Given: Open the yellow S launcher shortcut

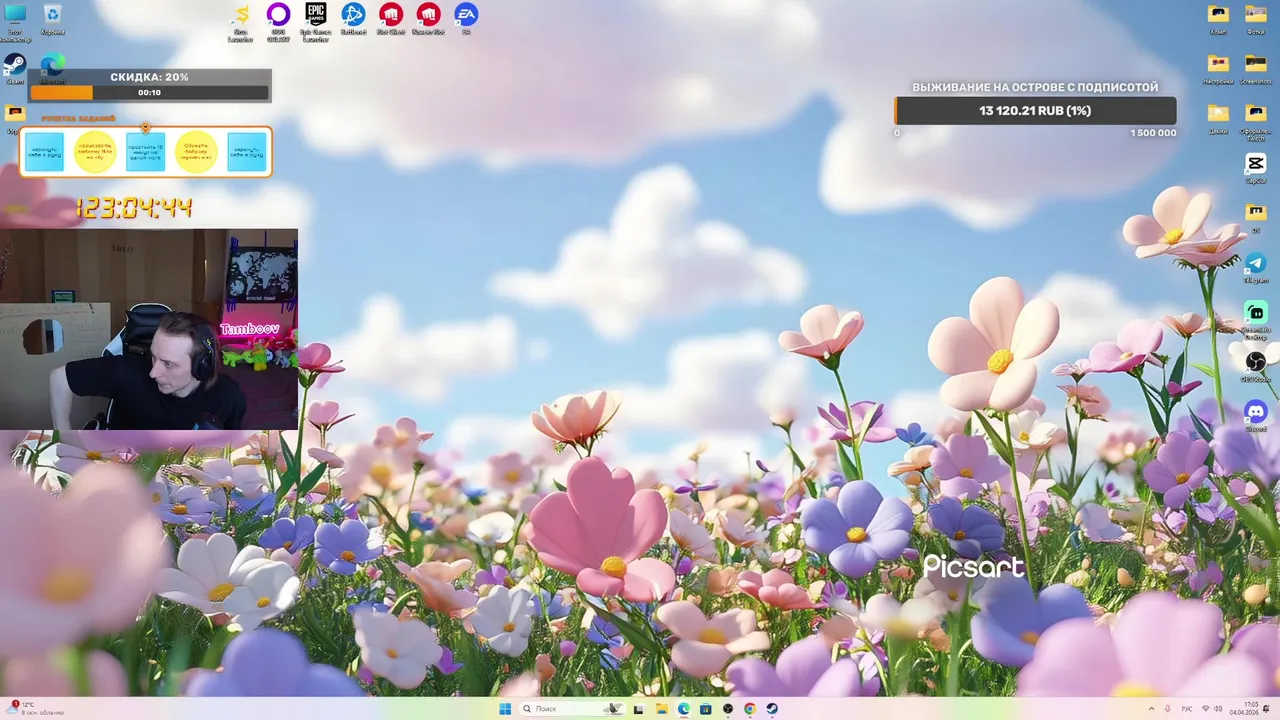Looking at the screenshot, I should pyautogui.click(x=240, y=20).
